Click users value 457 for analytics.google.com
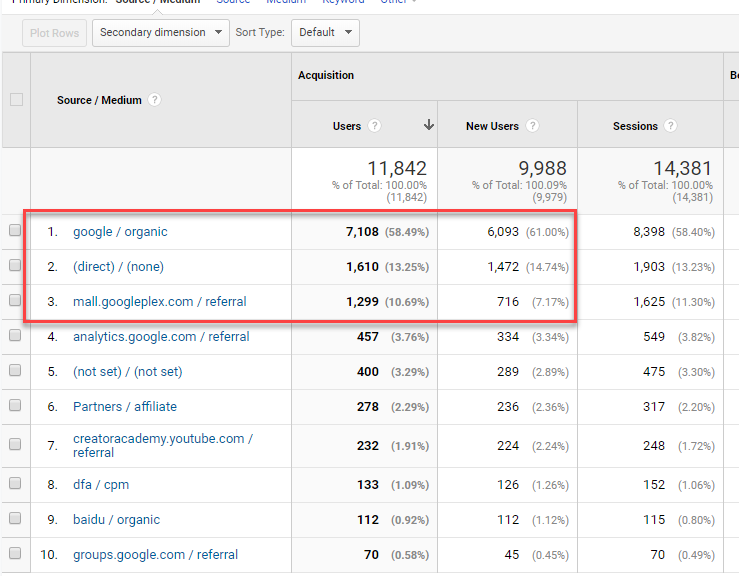 368,337
